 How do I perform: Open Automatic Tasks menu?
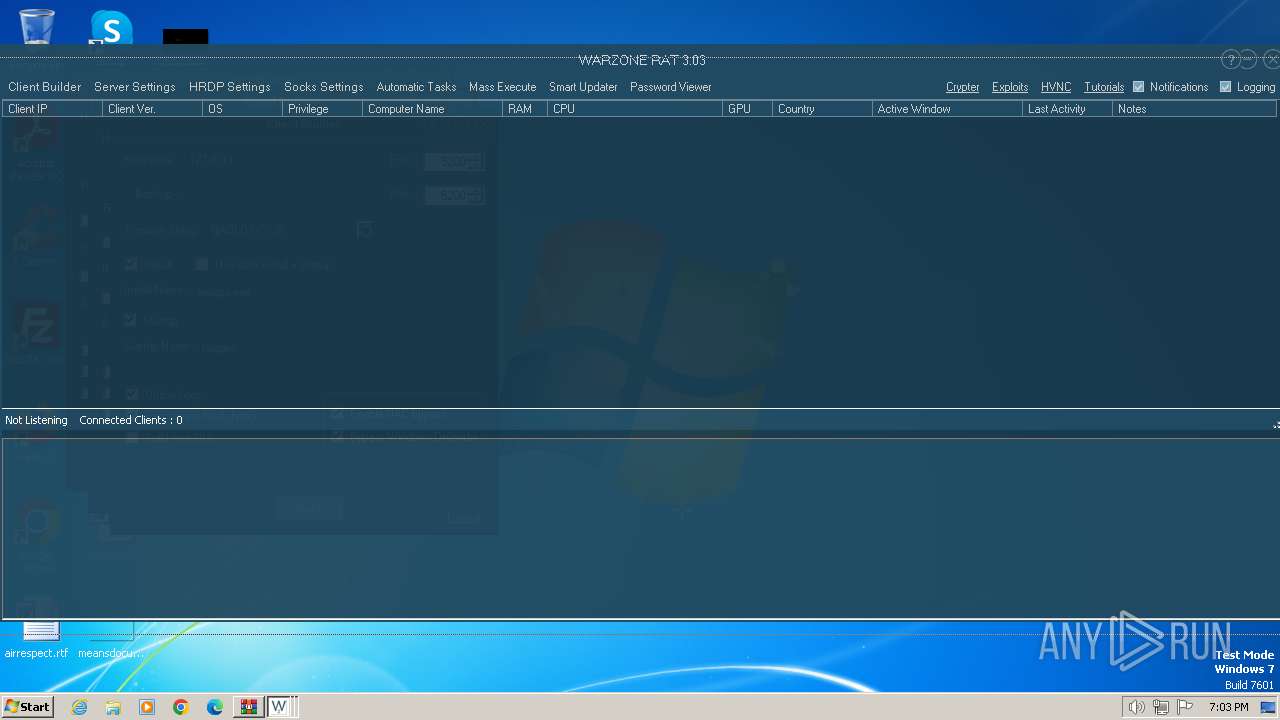[416, 87]
